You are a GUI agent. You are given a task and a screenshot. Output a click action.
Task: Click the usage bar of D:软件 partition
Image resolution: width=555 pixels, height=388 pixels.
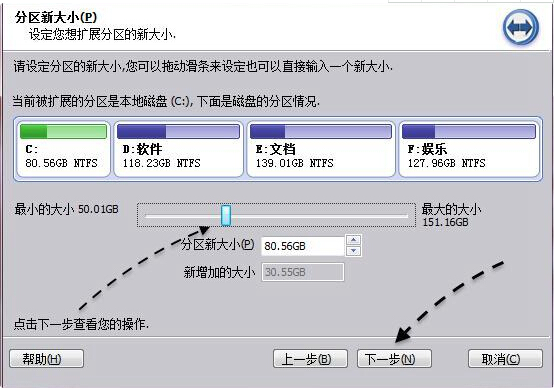tap(178, 131)
